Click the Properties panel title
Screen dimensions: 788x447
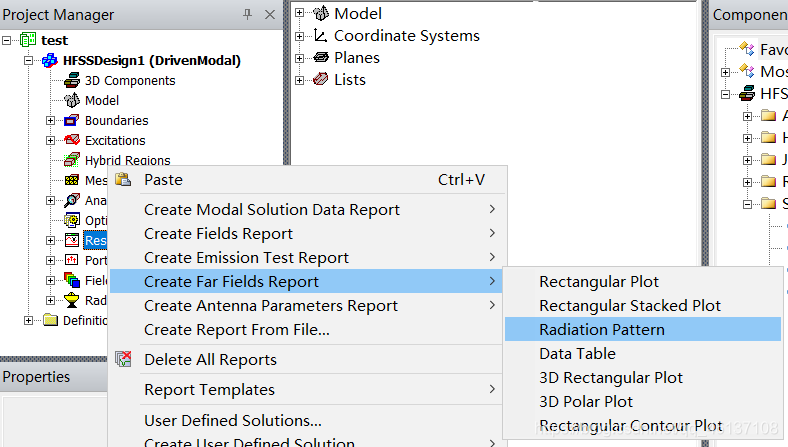click(x=36, y=377)
